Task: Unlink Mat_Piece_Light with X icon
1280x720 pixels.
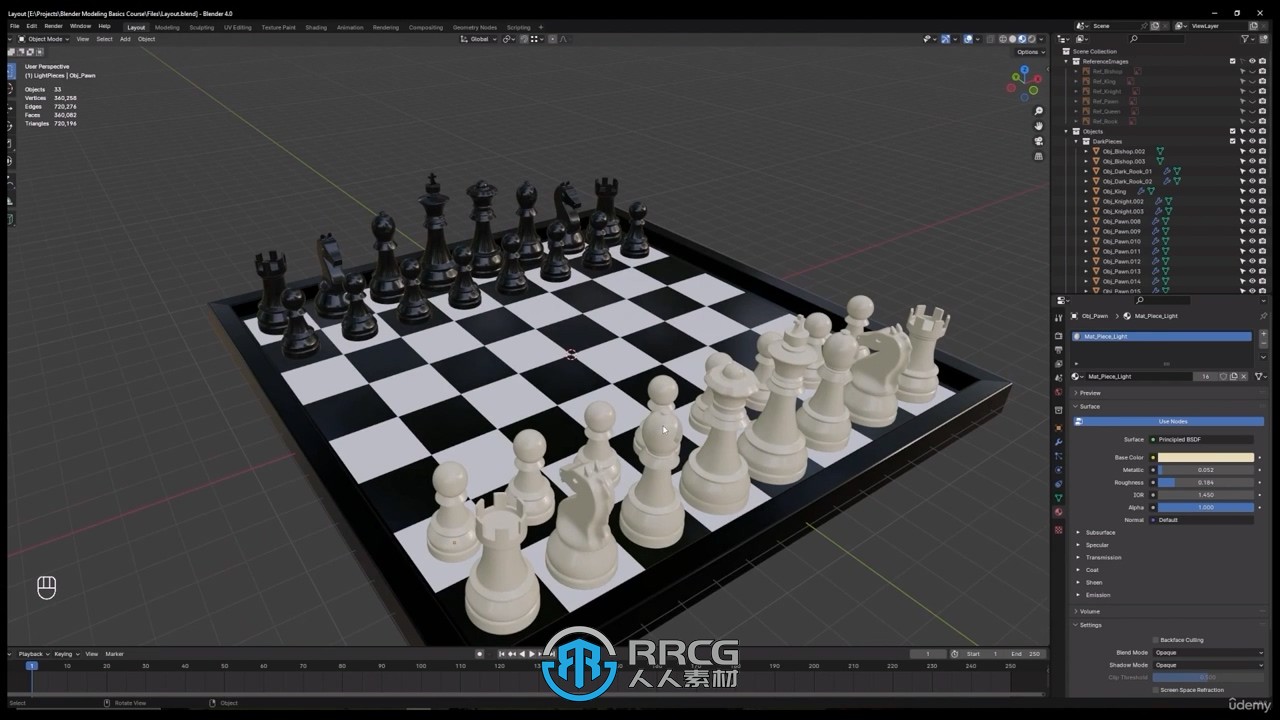Action: (x=1243, y=377)
